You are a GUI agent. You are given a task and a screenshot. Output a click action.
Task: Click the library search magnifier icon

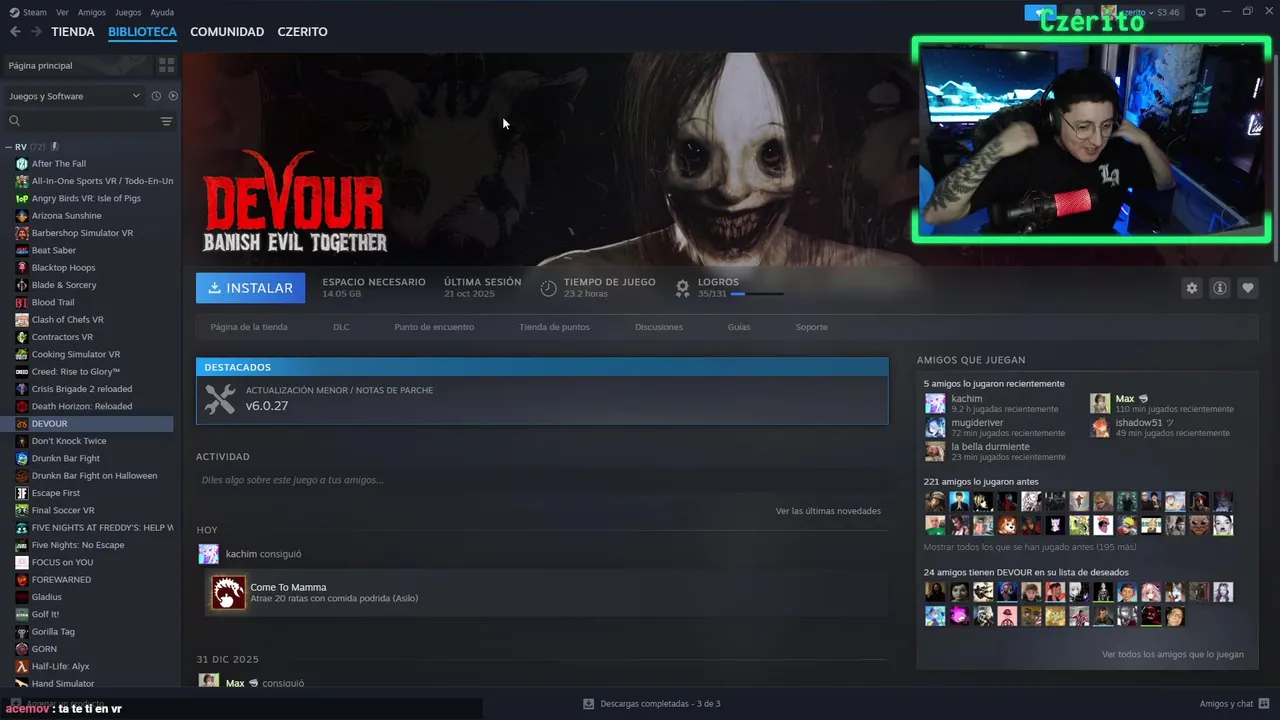tap(14, 121)
